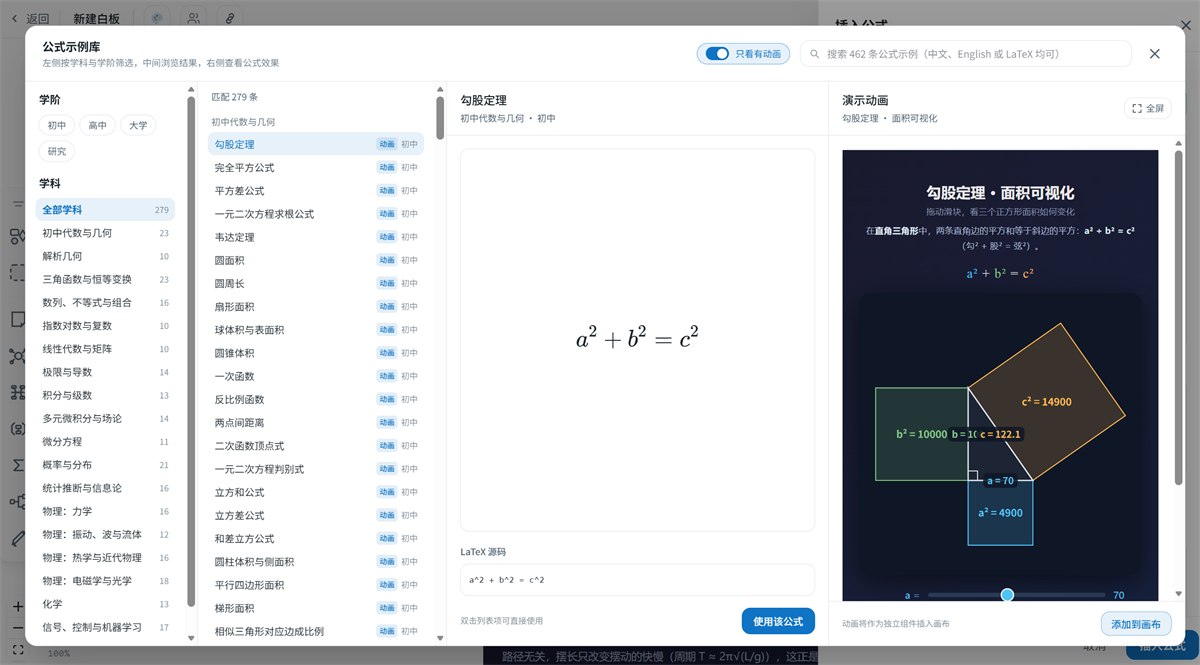Choose 两点间距离 formula entry
Viewport: 1200px width, 665px height.
pyautogui.click(x=316, y=422)
